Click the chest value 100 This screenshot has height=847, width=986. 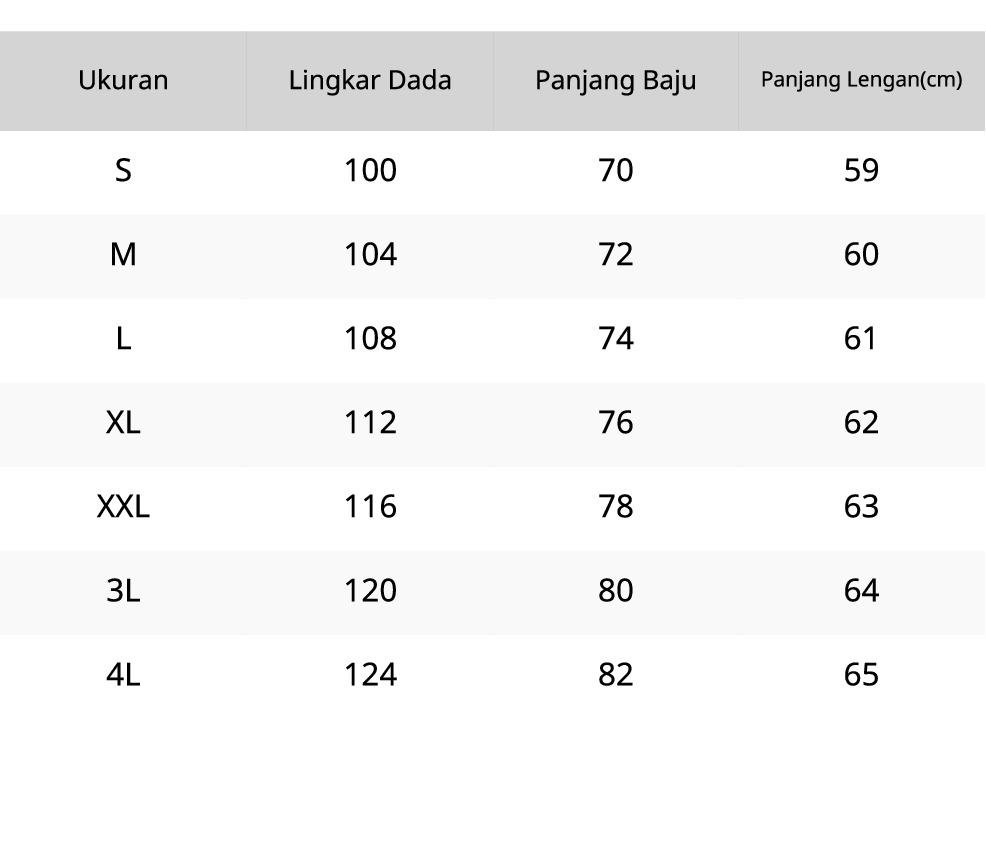click(370, 171)
